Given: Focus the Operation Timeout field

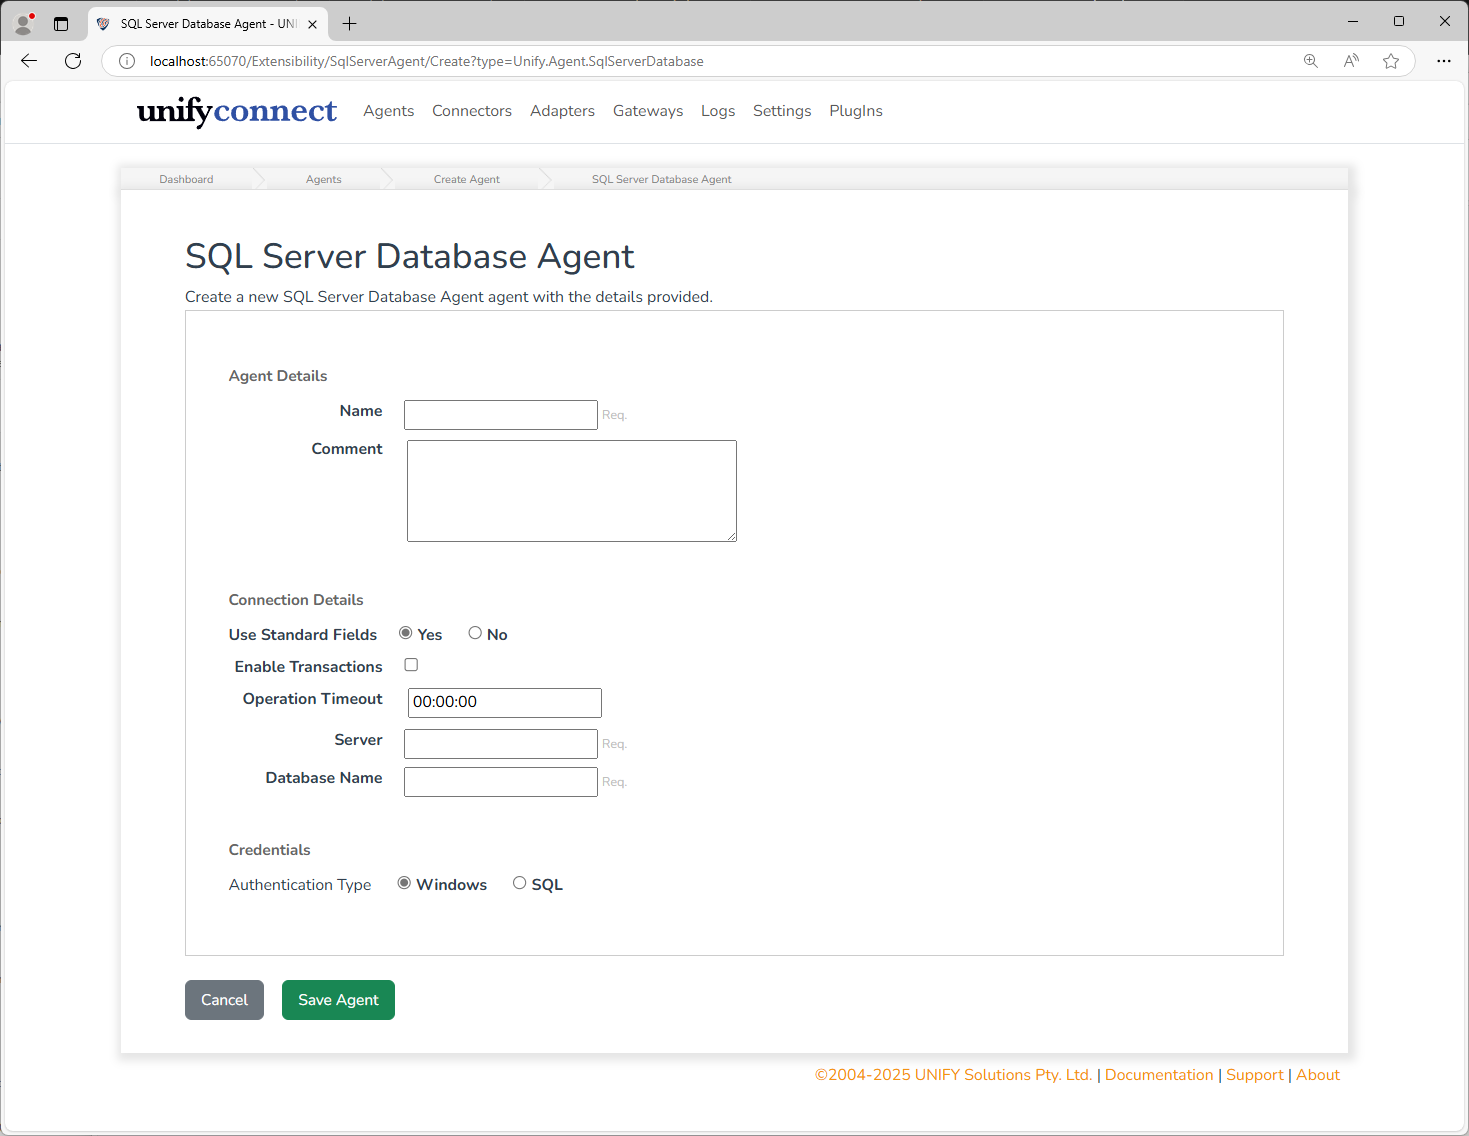Looking at the screenshot, I should coord(505,703).
